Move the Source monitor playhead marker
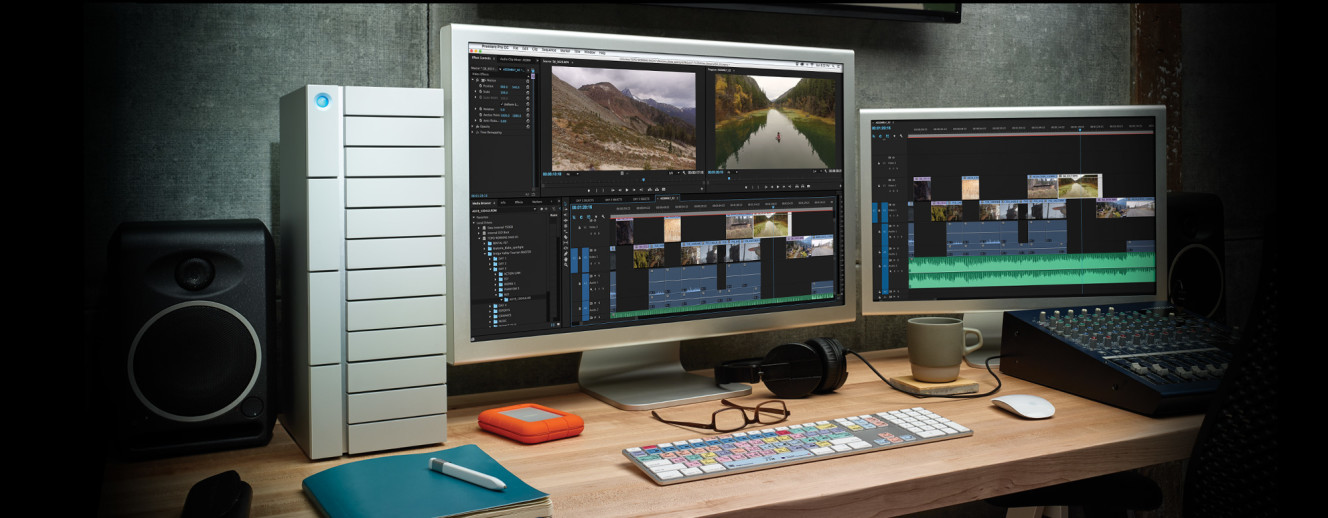Viewport: 1328px width, 518px height. [643, 180]
